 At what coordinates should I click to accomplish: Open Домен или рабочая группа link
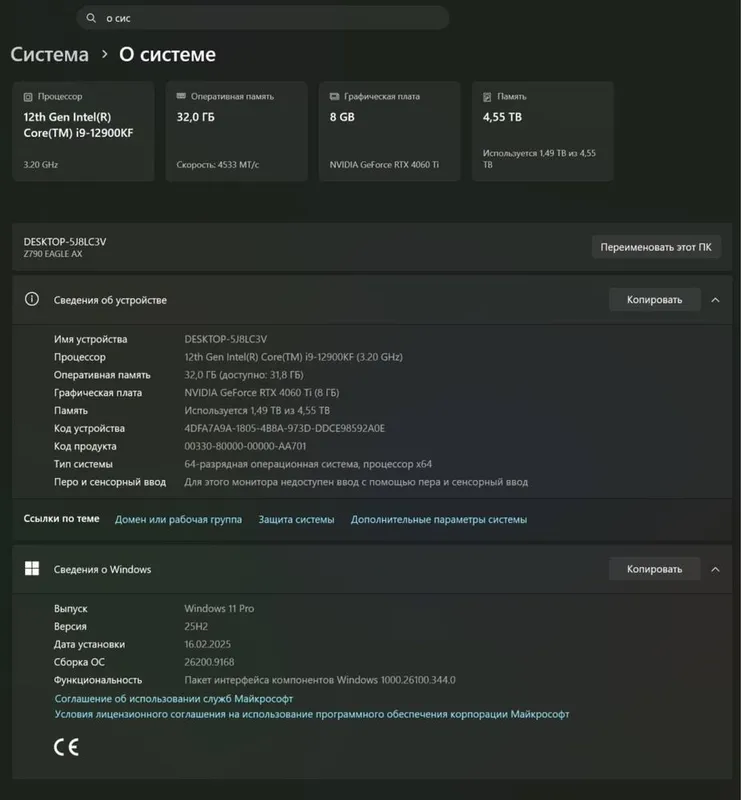178,519
